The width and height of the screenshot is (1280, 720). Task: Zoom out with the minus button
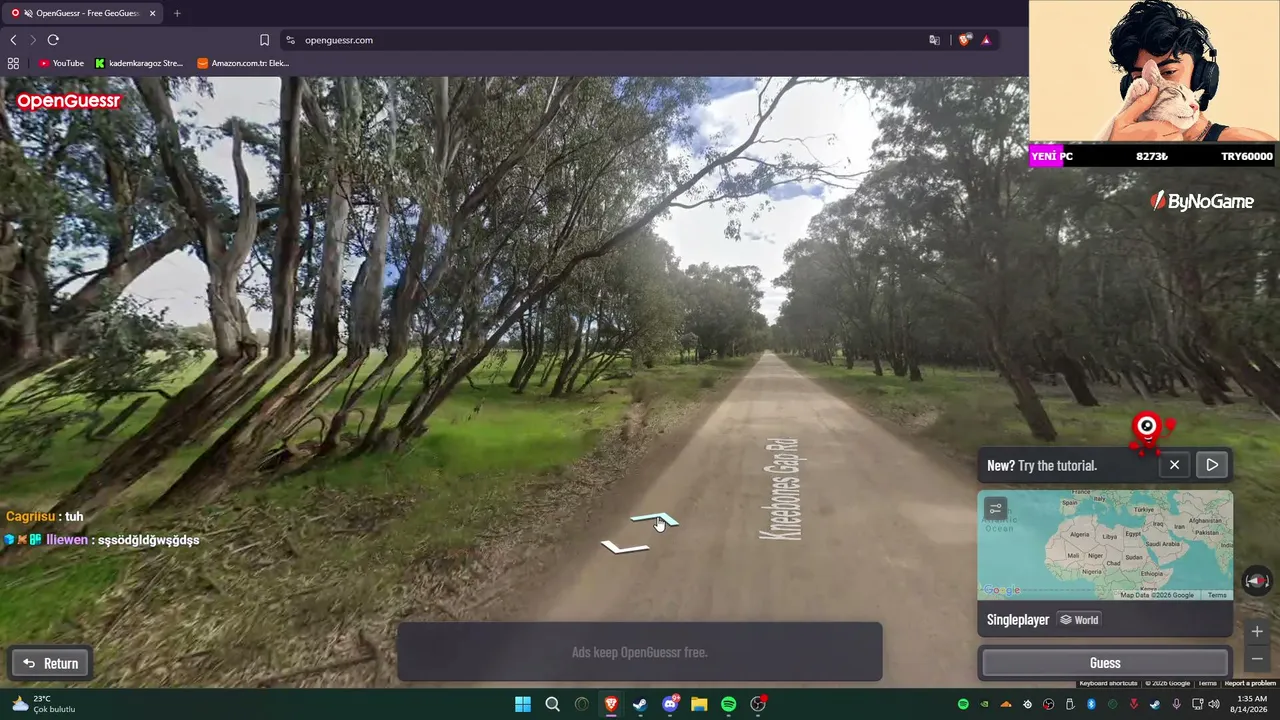pyautogui.click(x=1257, y=659)
